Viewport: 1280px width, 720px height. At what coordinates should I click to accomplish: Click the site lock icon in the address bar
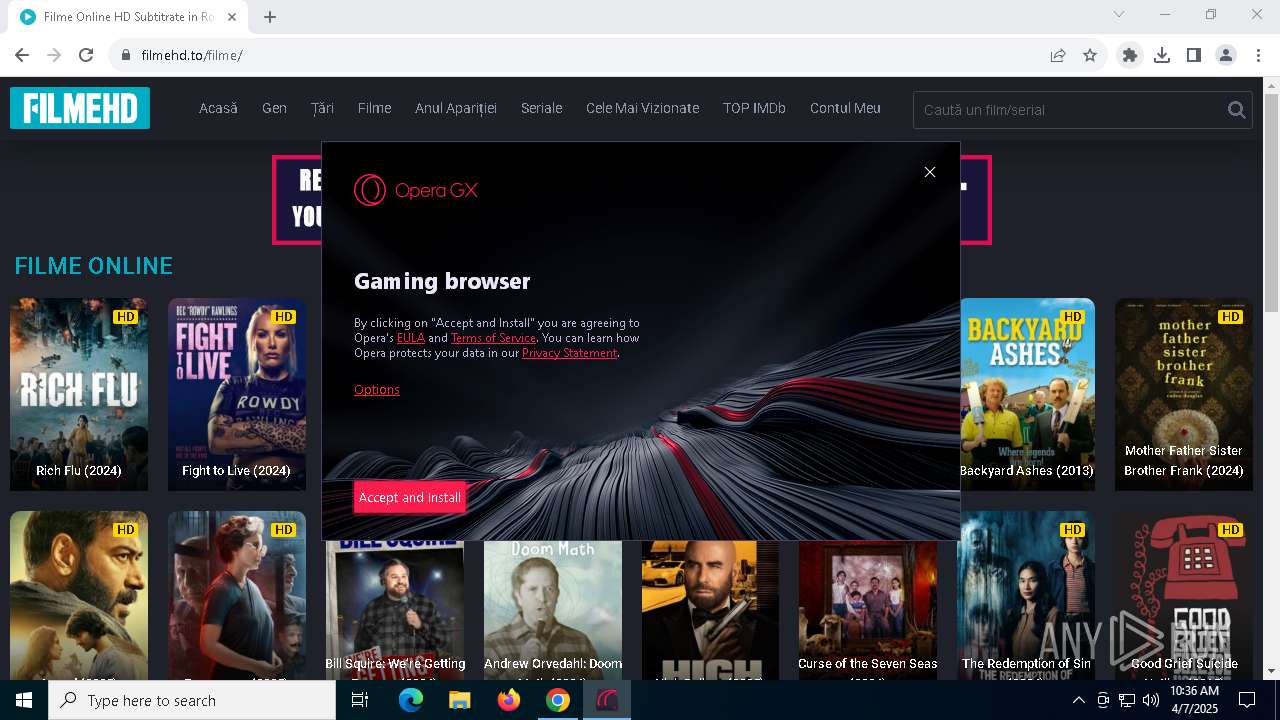coord(125,55)
